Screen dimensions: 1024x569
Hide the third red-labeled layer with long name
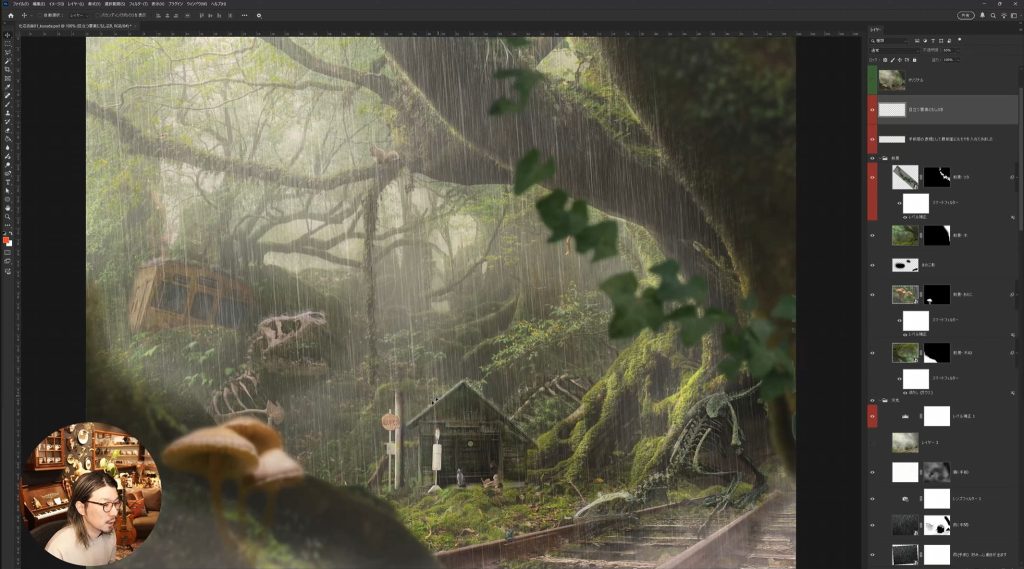872,139
